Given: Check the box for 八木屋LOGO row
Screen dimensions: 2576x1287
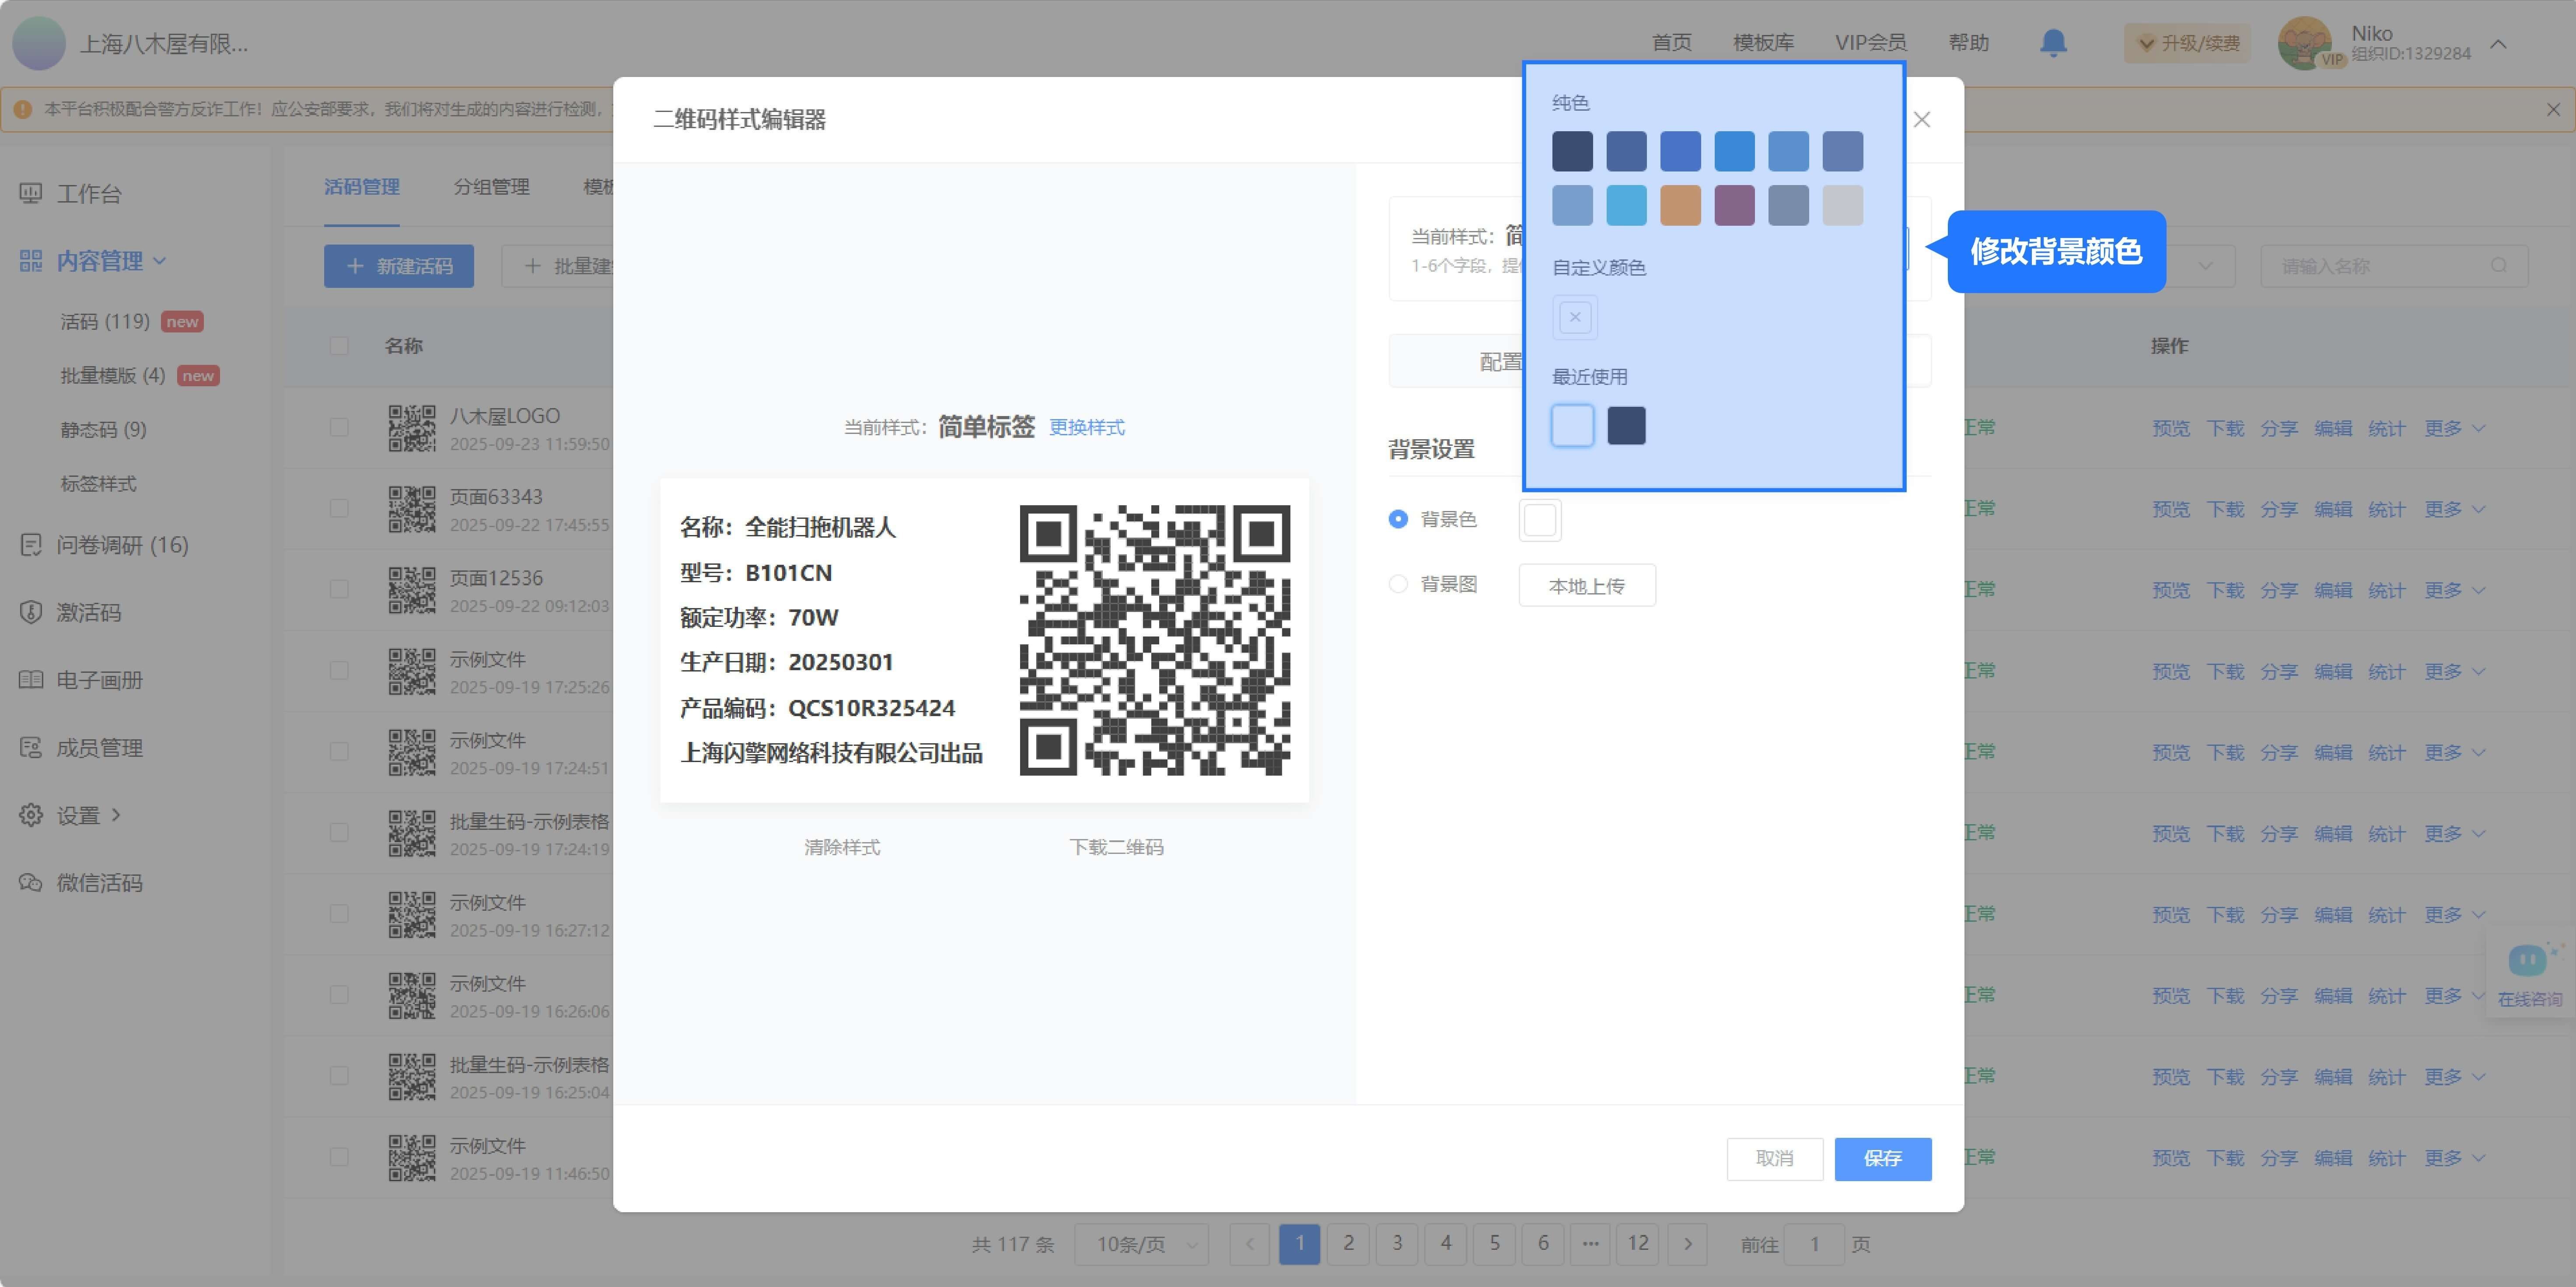Looking at the screenshot, I should (339, 428).
